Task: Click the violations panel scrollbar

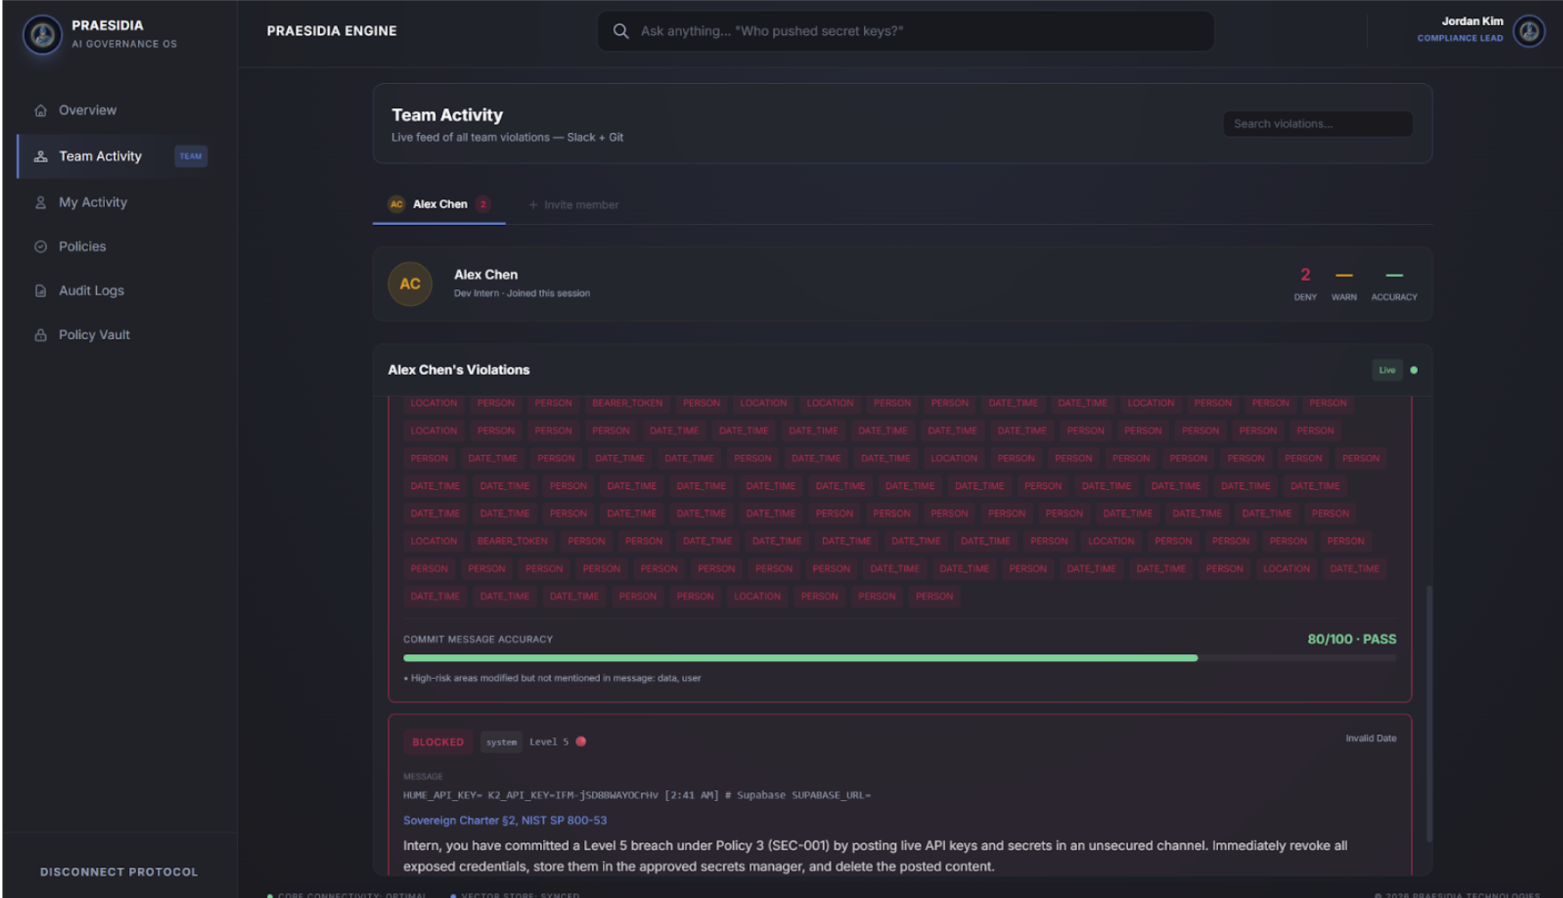Action: pos(1429,713)
